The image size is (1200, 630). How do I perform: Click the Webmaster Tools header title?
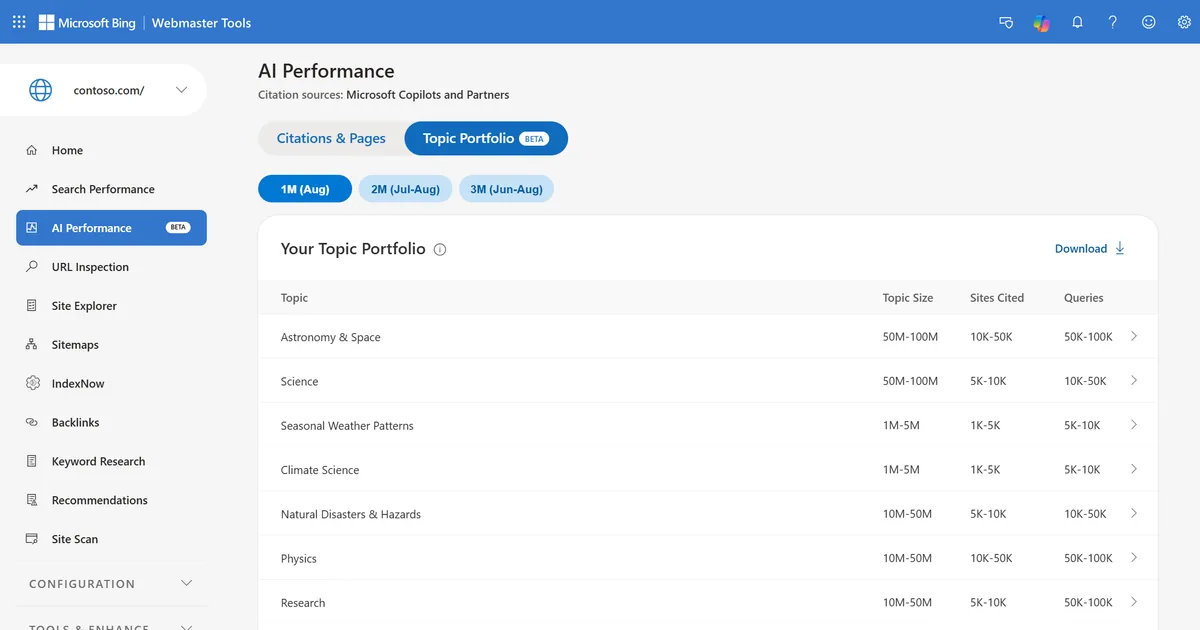tap(201, 22)
